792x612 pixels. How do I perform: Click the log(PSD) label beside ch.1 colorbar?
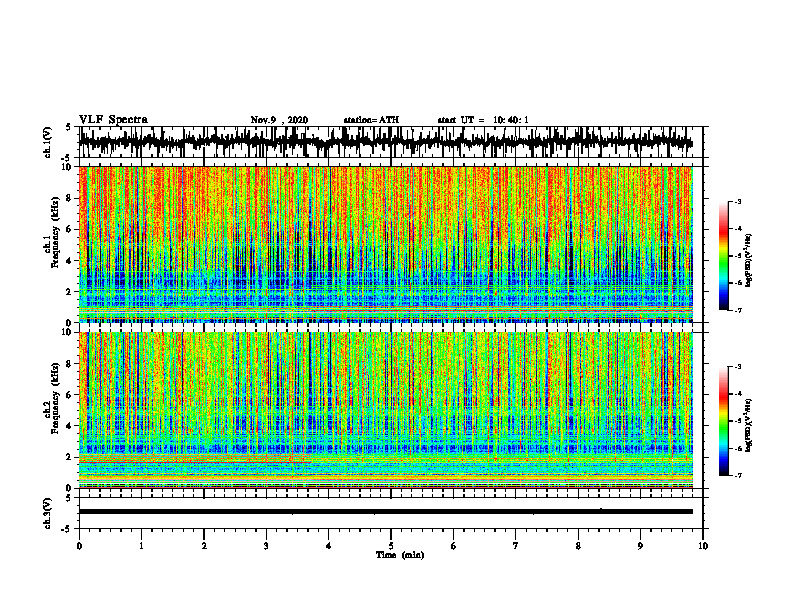[749, 260]
